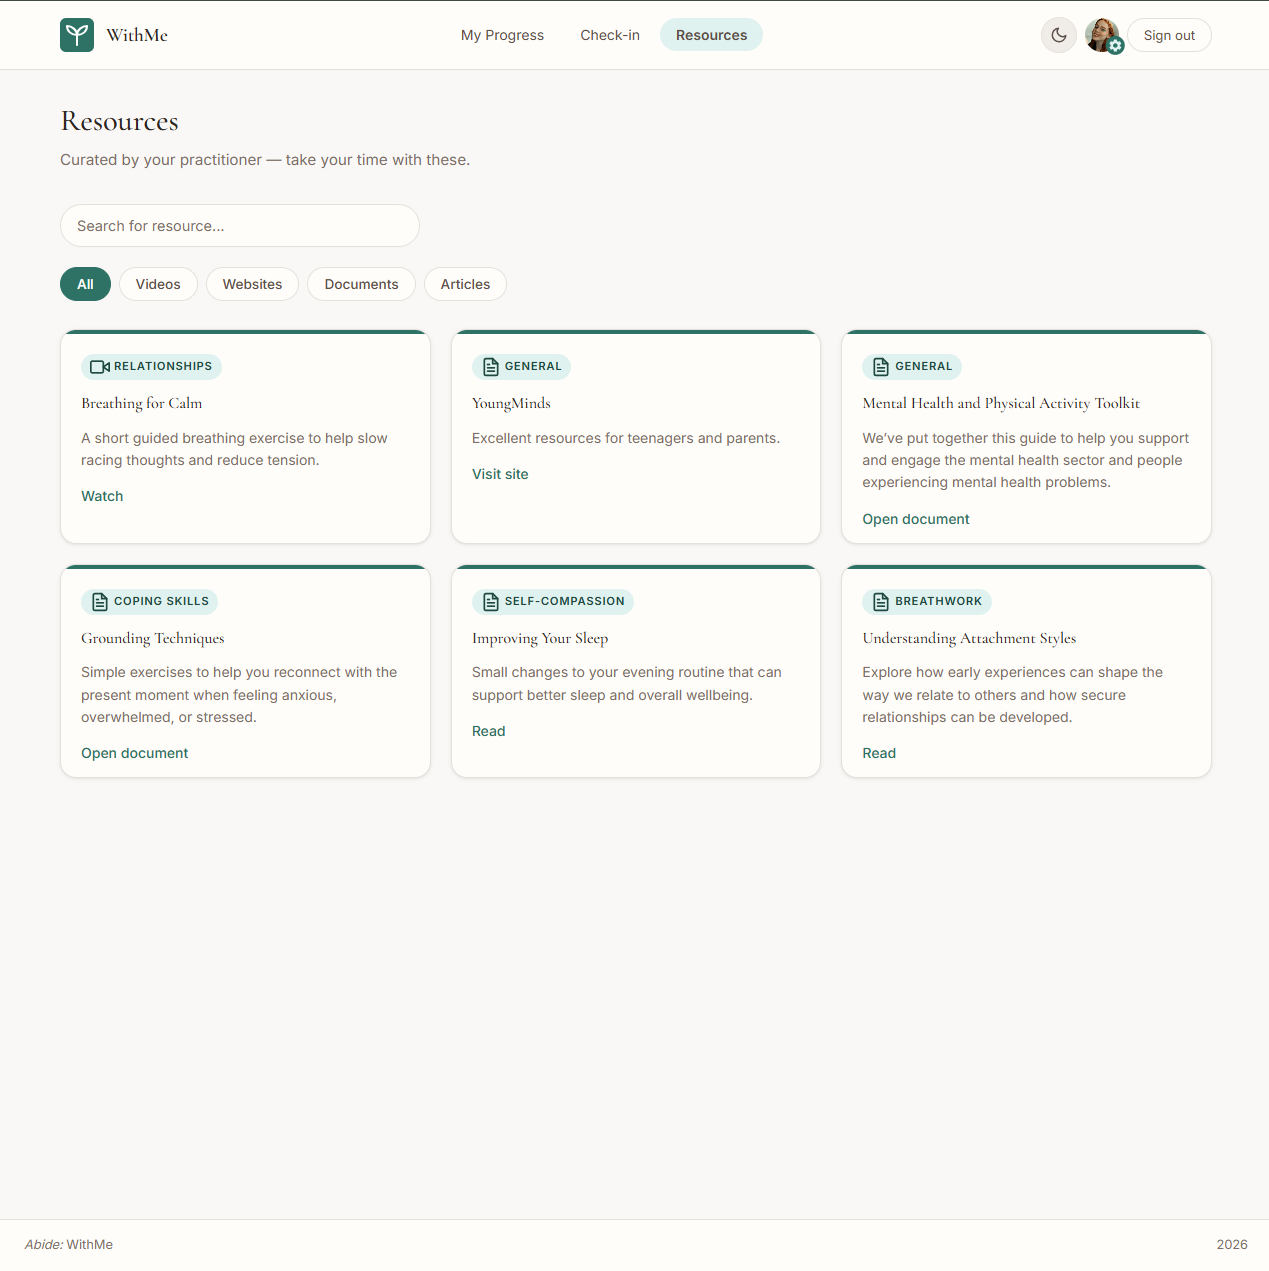Image resolution: width=1269 pixels, height=1271 pixels.
Task: Click the Grounding Techniques title
Action: 153,638
